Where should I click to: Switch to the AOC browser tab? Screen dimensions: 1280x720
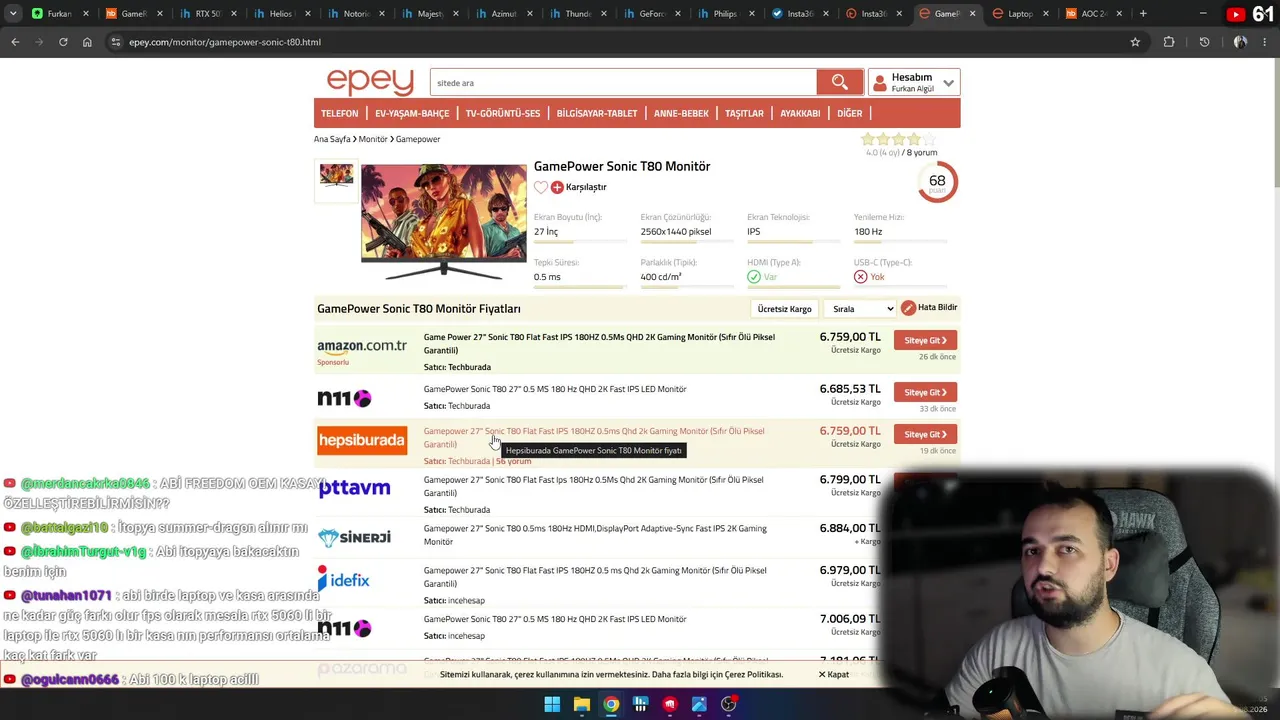coord(1094,14)
